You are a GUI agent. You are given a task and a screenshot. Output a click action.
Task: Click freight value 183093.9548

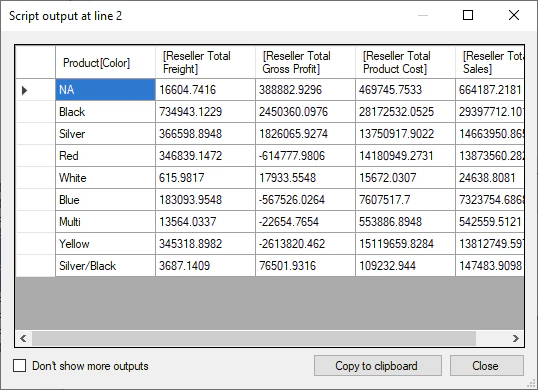(x=205, y=200)
